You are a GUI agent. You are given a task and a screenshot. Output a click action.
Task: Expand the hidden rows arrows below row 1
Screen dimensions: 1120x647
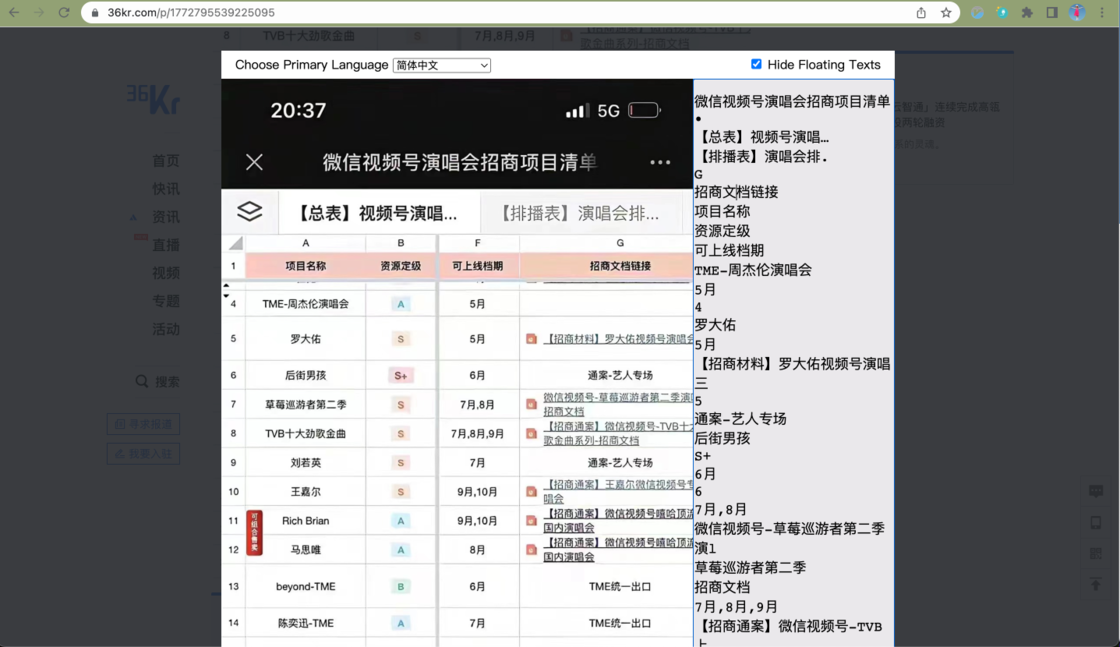point(226,290)
